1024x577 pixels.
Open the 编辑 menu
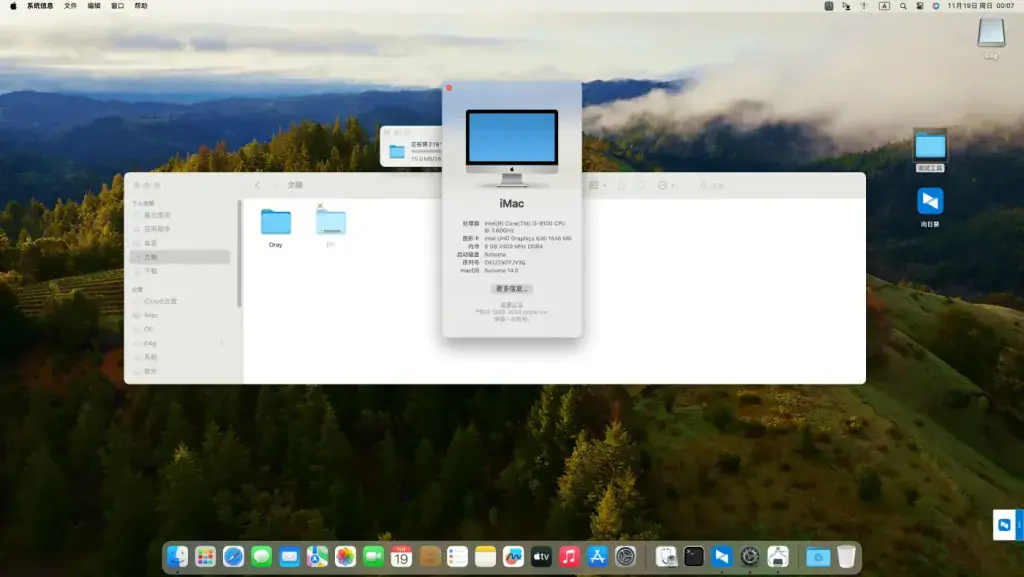(94, 6)
